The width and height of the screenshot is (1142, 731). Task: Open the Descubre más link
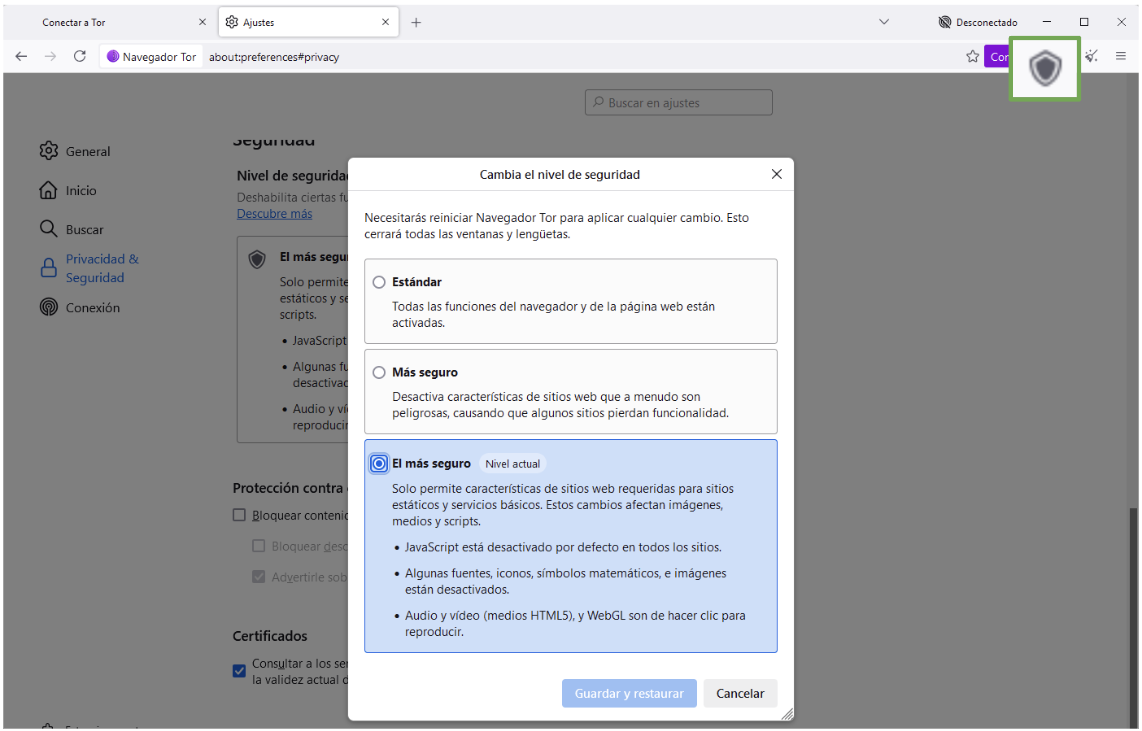click(275, 213)
